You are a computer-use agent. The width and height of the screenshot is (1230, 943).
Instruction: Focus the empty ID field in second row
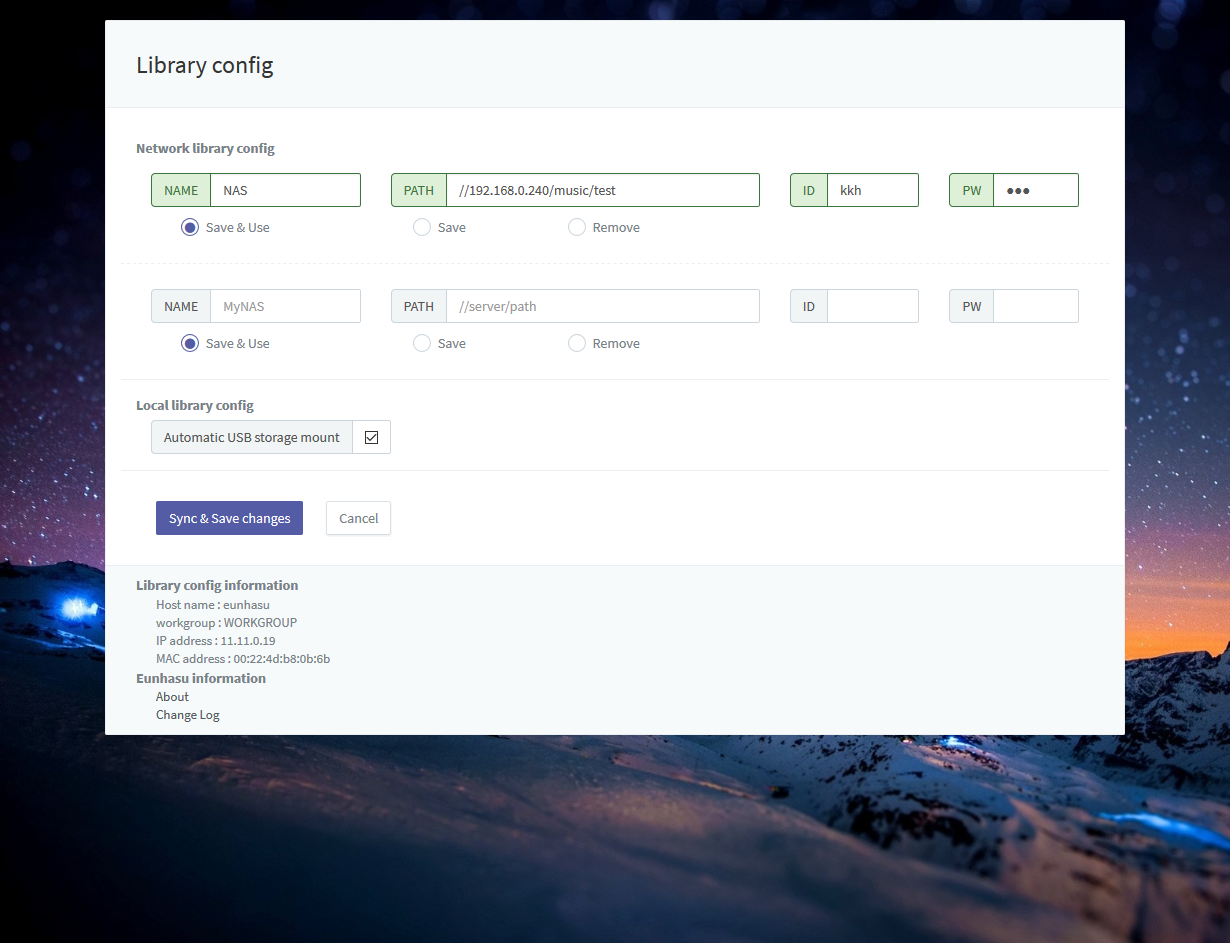[x=872, y=306]
